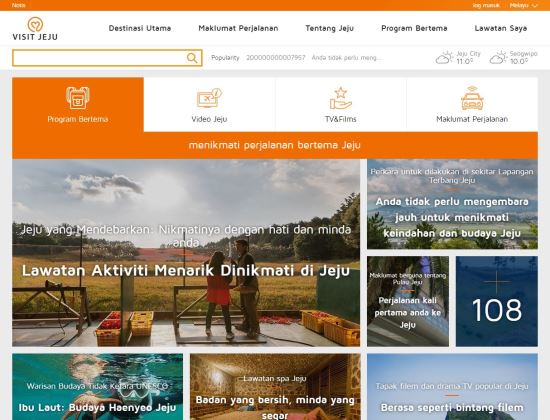This screenshot has height=420, width=550.
Task: Click the Jeju City weather icon
Action: 444,58
